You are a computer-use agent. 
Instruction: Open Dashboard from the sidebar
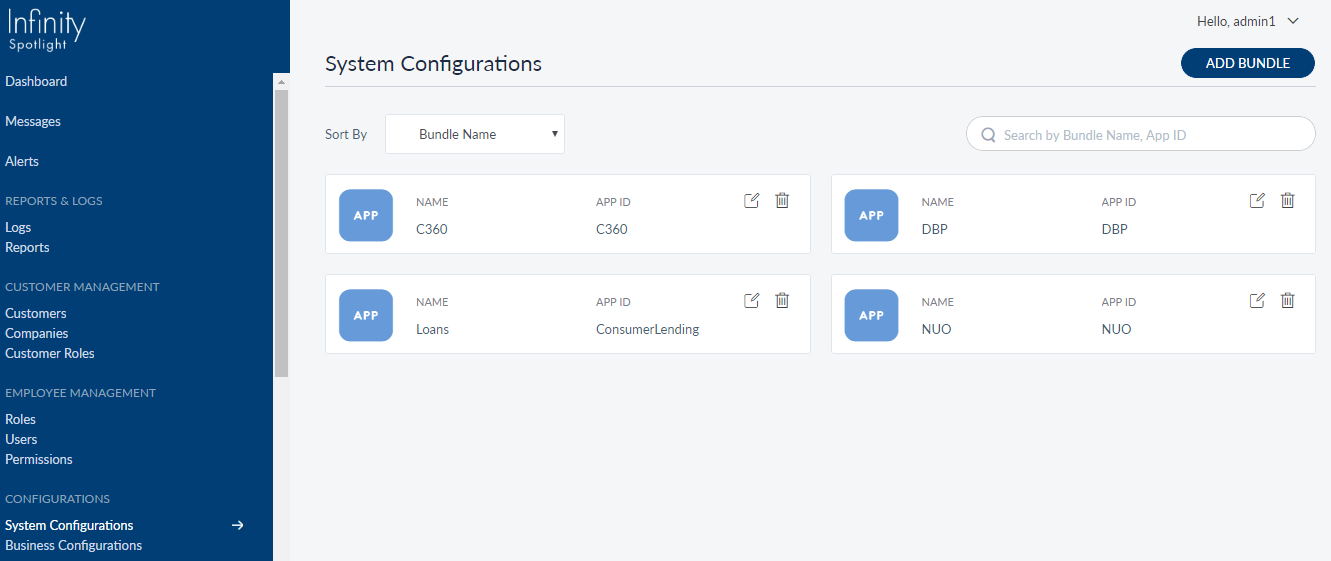[36, 81]
